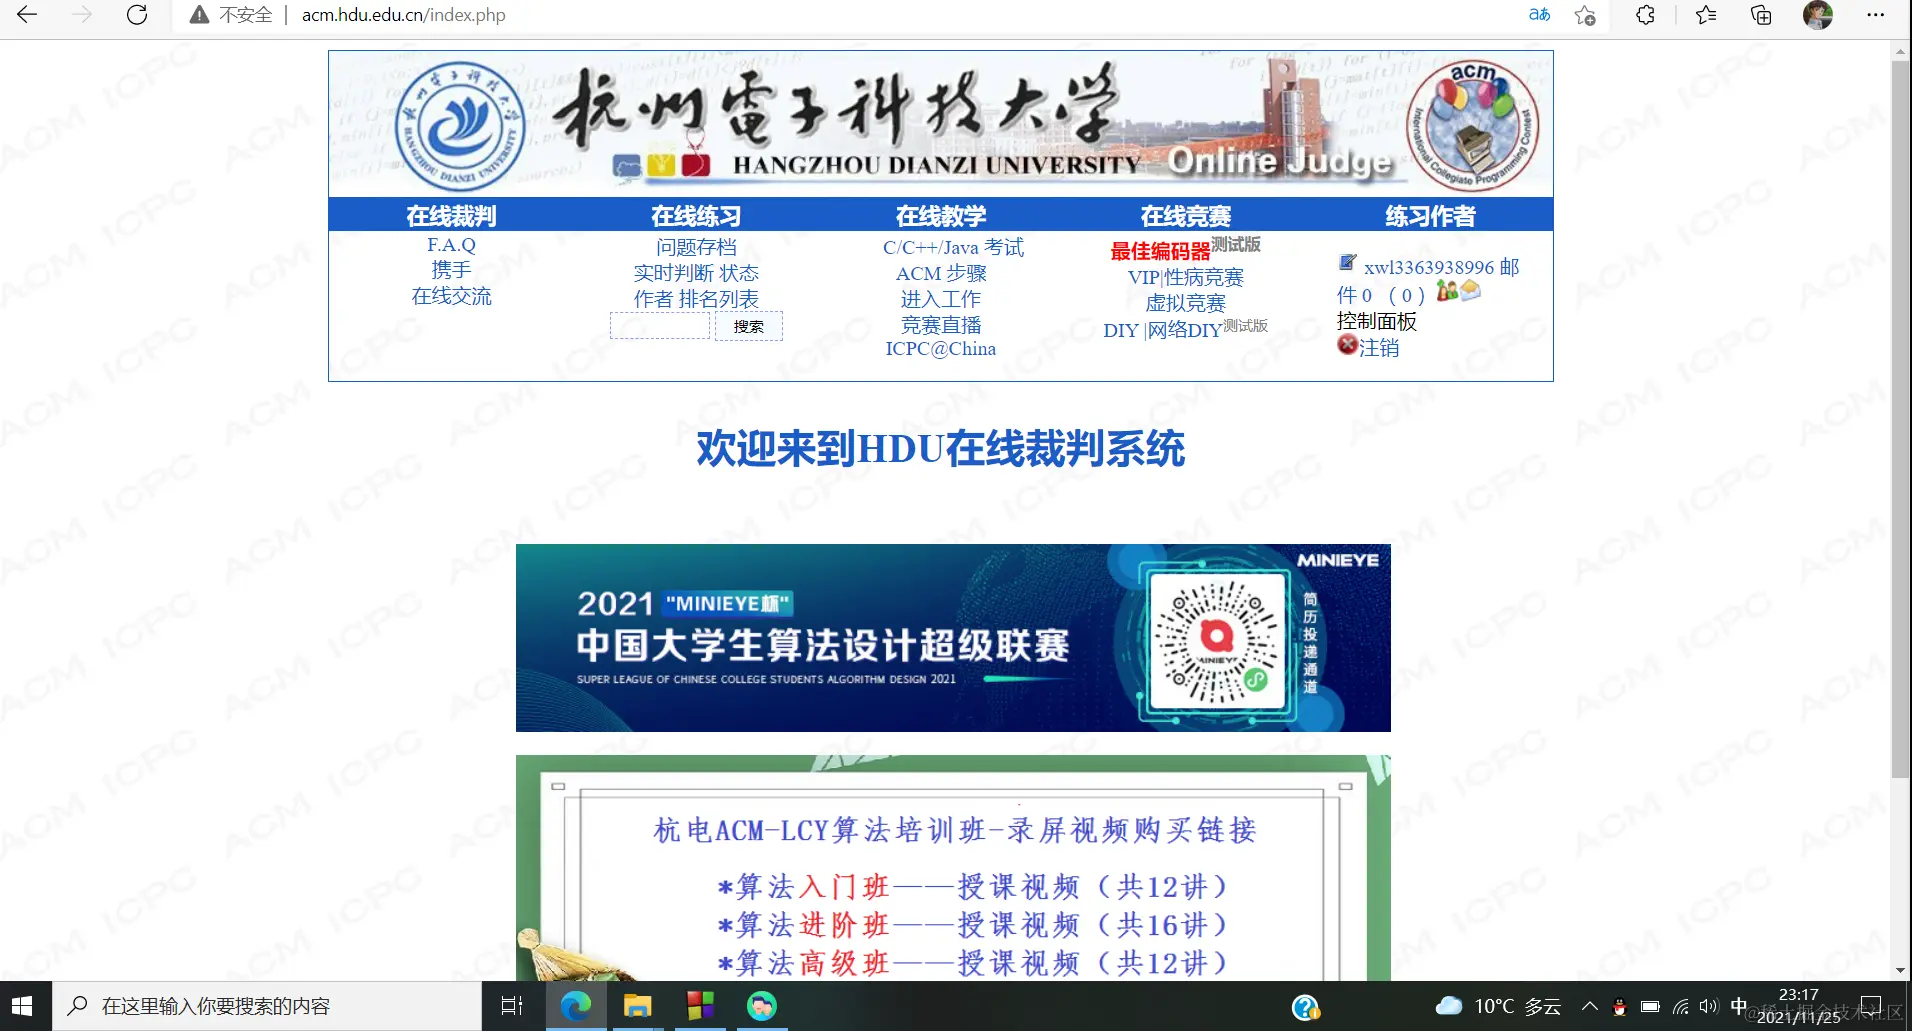The width and height of the screenshot is (1912, 1031).
Task: Open user profile xwl3363938996
Action: (x=1429, y=268)
